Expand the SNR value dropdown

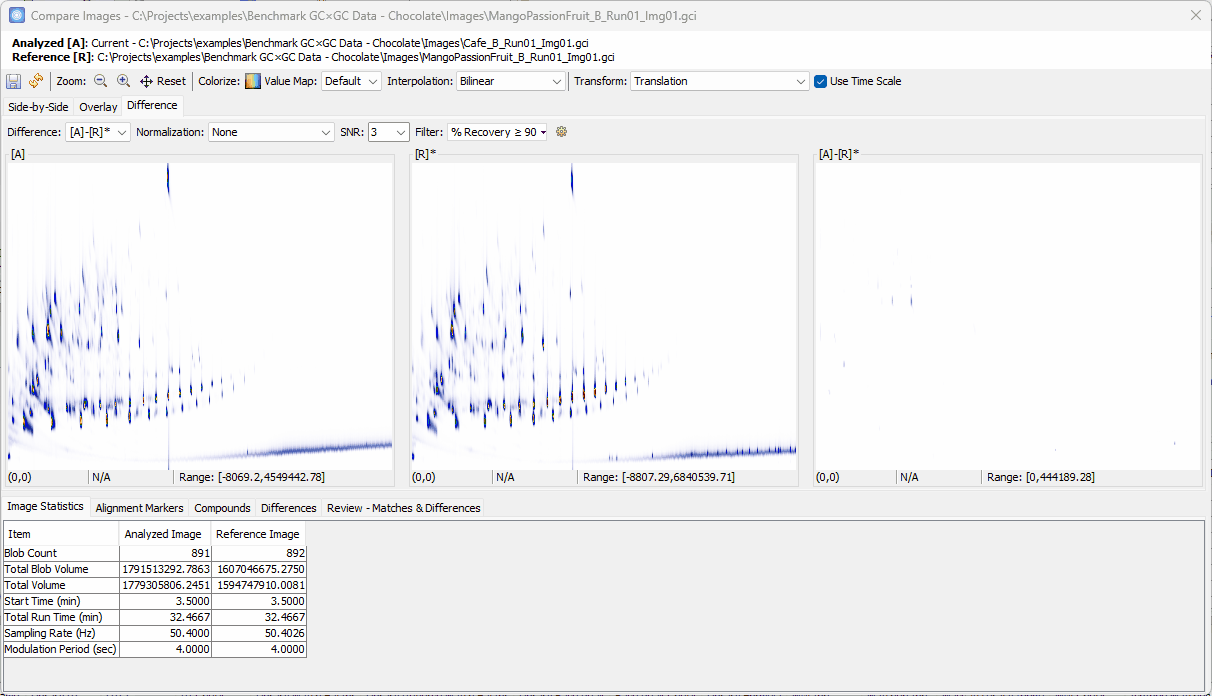coord(388,132)
